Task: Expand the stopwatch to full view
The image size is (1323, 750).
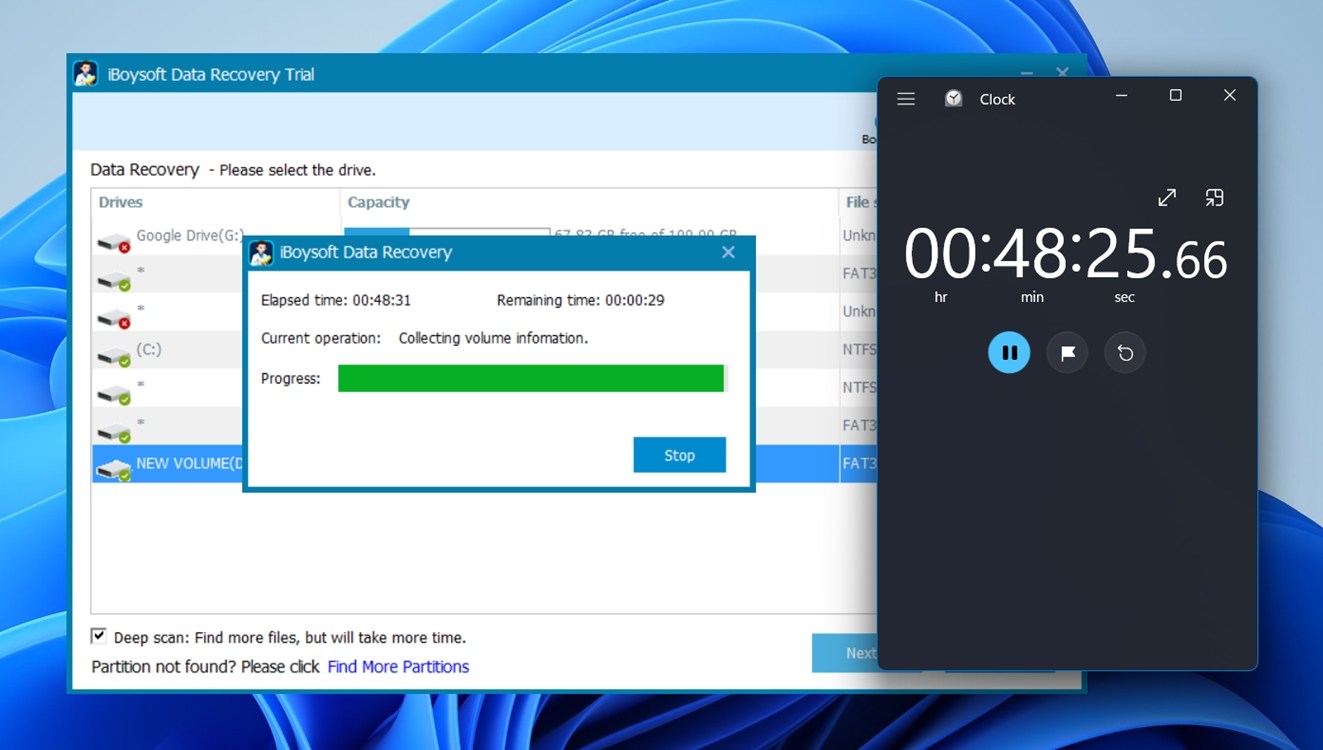Action: click(x=1167, y=198)
